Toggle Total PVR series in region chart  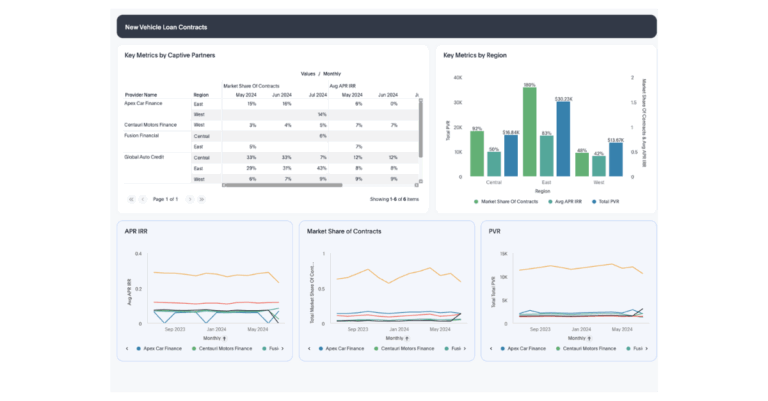pos(616,201)
